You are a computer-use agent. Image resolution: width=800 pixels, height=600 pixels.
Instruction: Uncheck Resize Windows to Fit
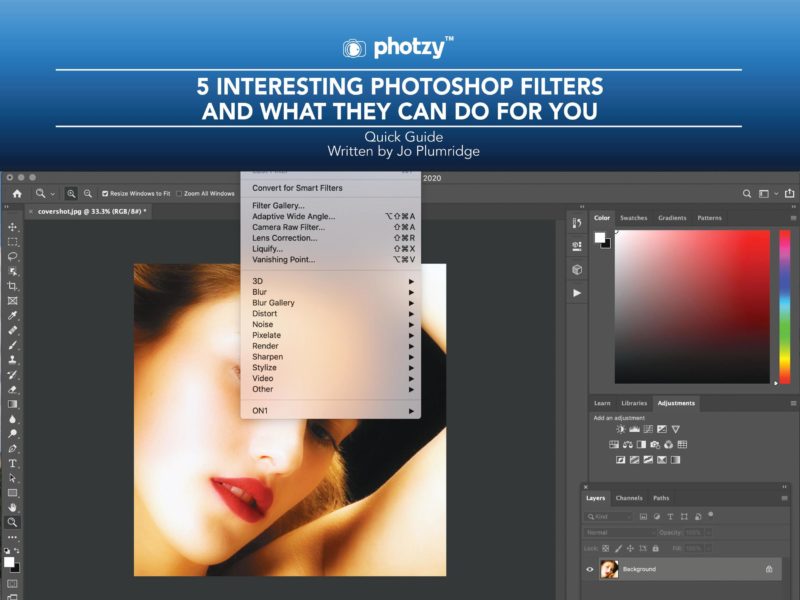tap(106, 193)
